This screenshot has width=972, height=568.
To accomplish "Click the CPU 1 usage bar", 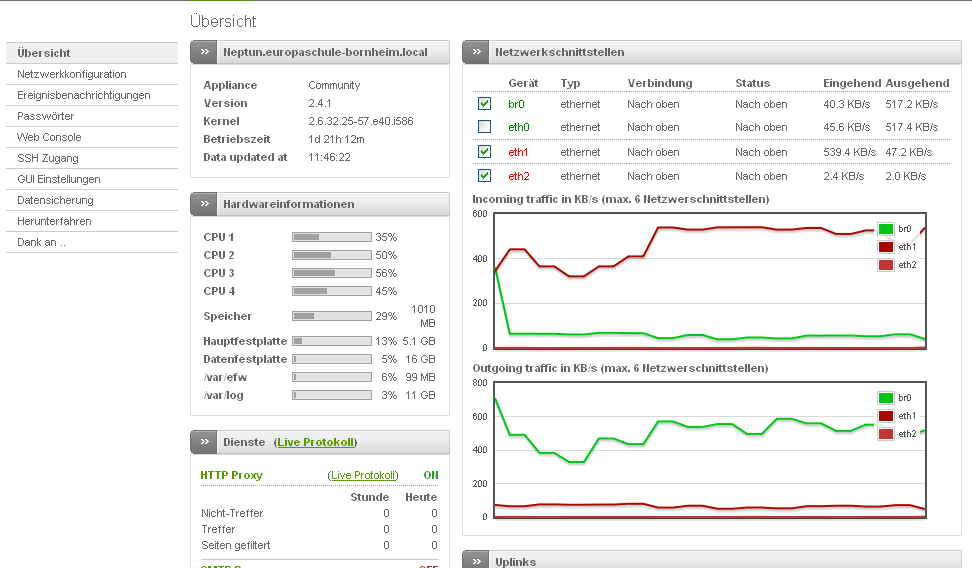I will pos(331,237).
